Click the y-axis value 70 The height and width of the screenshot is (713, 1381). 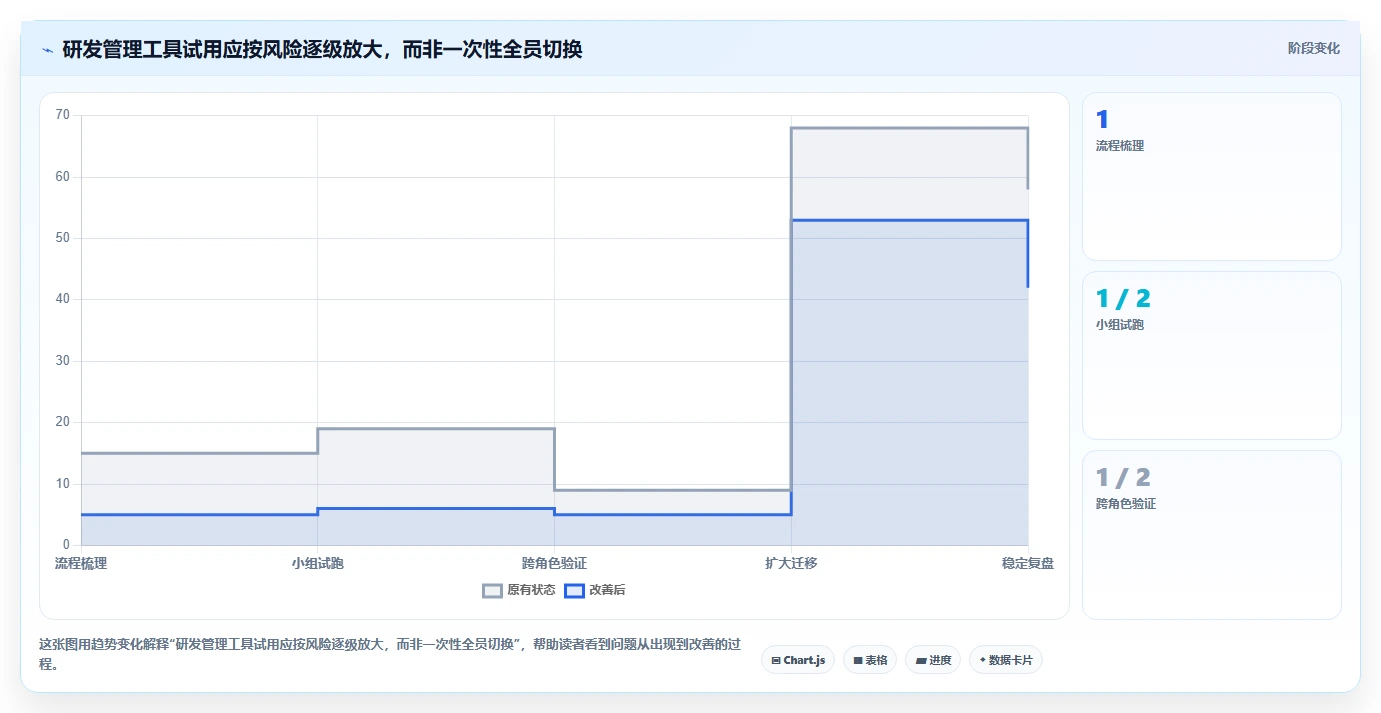coord(62,115)
